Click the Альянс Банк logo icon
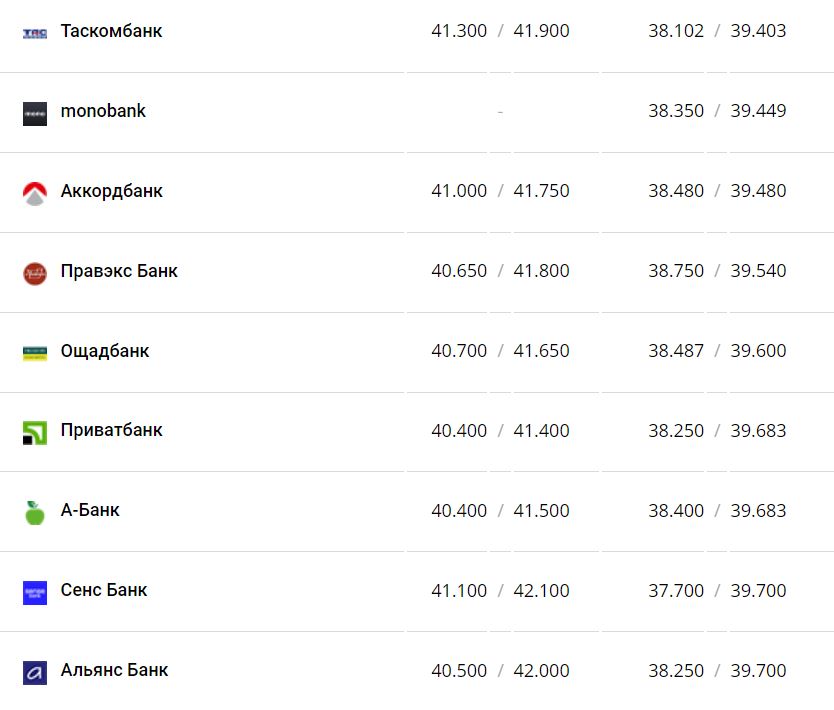 pyautogui.click(x=35, y=672)
